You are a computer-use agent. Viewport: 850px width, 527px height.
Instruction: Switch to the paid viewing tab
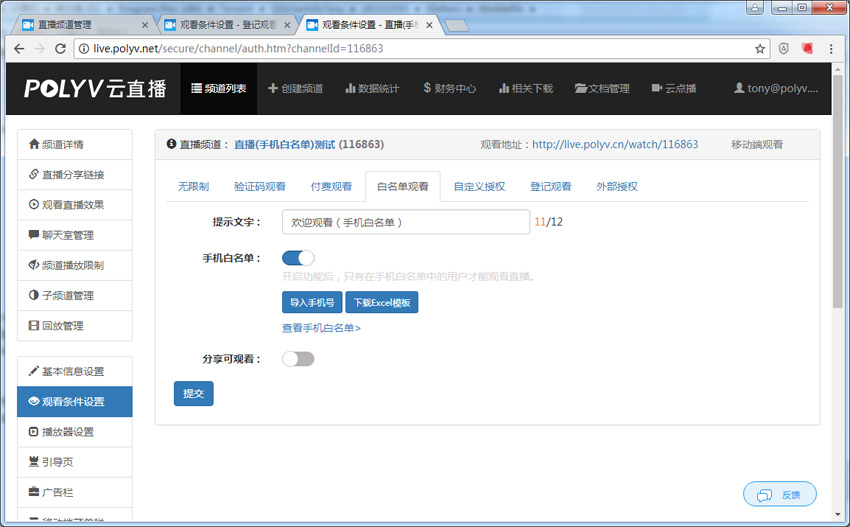(330, 186)
